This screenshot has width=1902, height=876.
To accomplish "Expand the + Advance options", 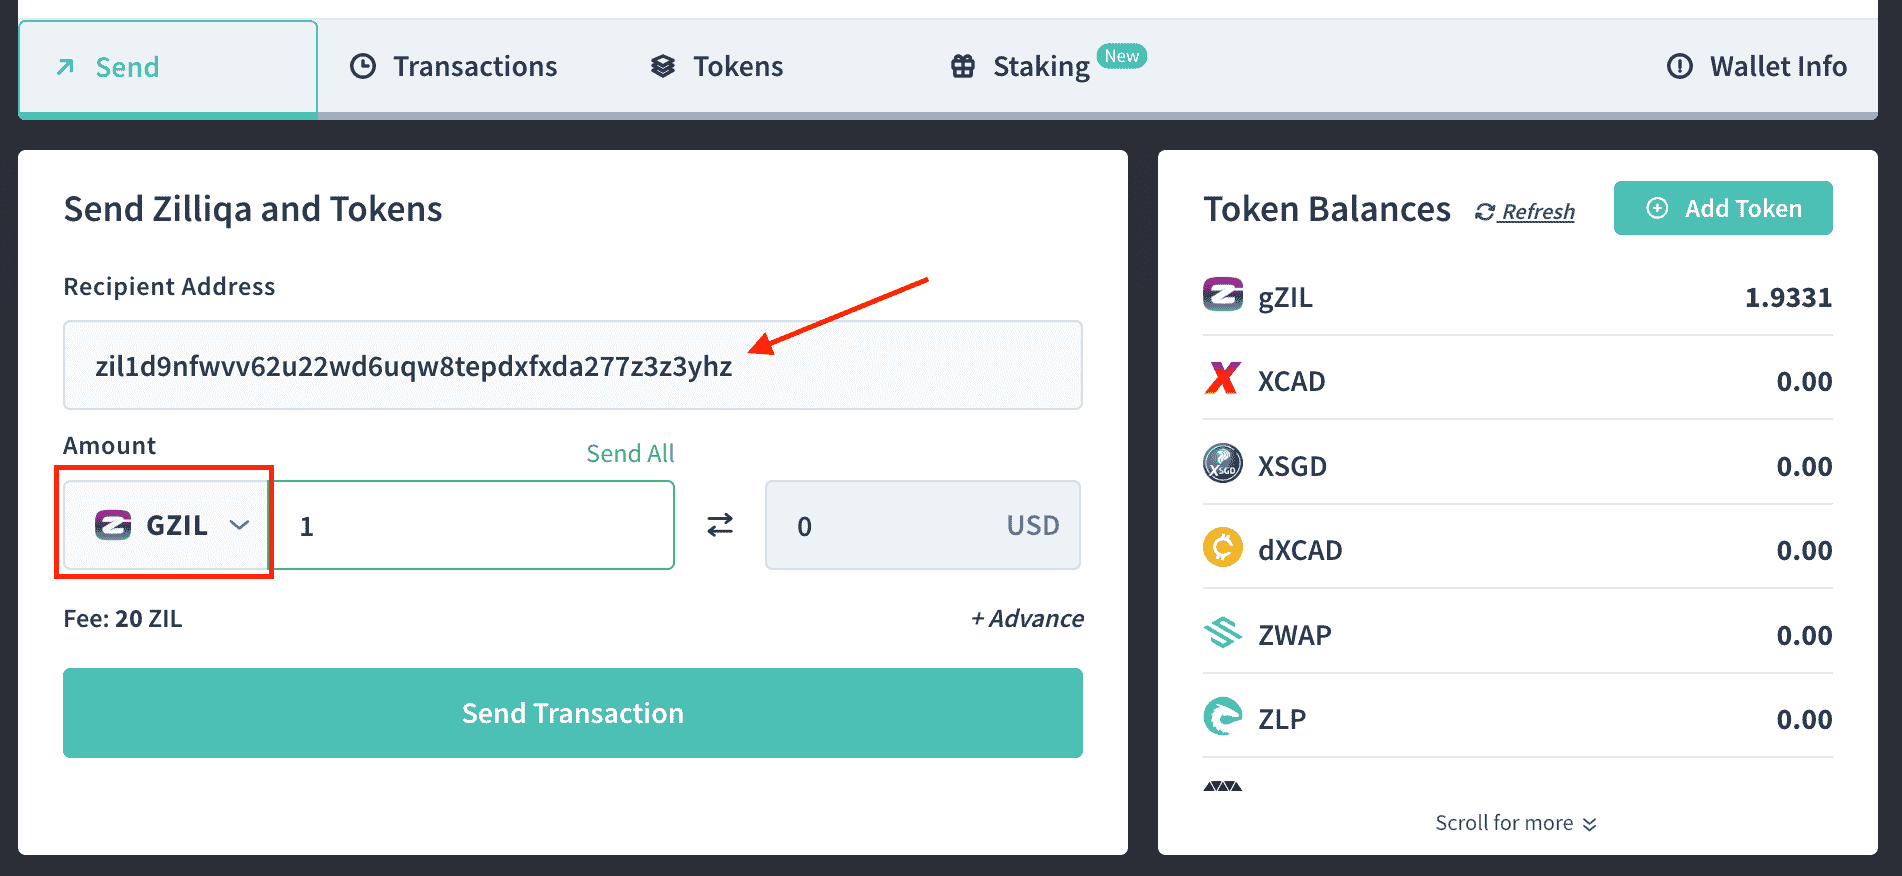I will 1027,618.
